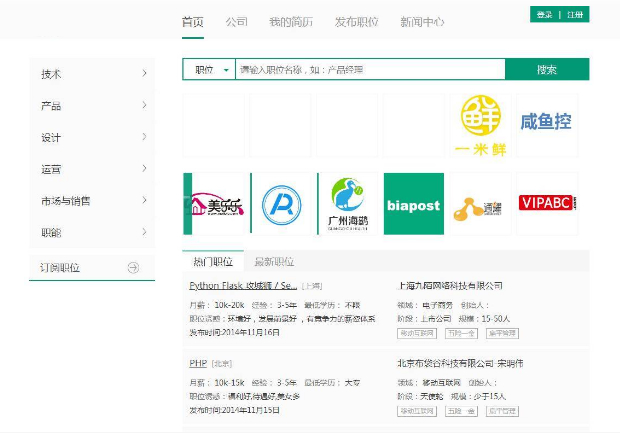Image resolution: width=620 pixels, height=433 pixels.
Task: Select the 产品 category label
Action: coord(51,106)
